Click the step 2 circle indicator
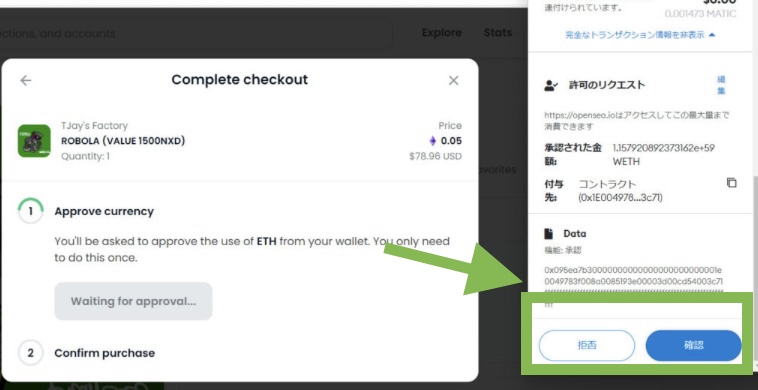 pyautogui.click(x=30, y=353)
